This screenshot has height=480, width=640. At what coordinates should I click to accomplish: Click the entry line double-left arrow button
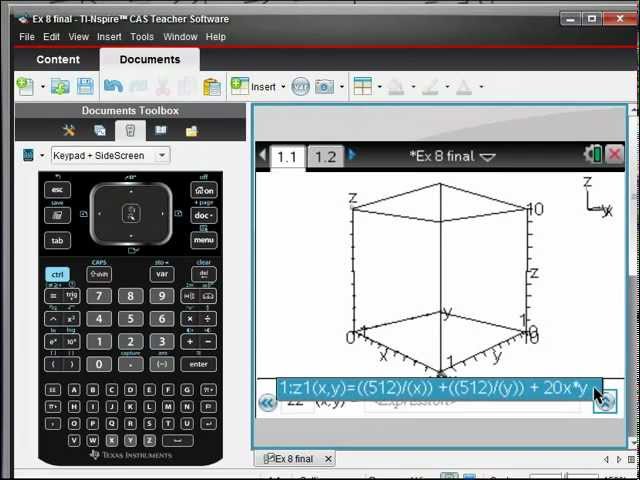pos(267,403)
